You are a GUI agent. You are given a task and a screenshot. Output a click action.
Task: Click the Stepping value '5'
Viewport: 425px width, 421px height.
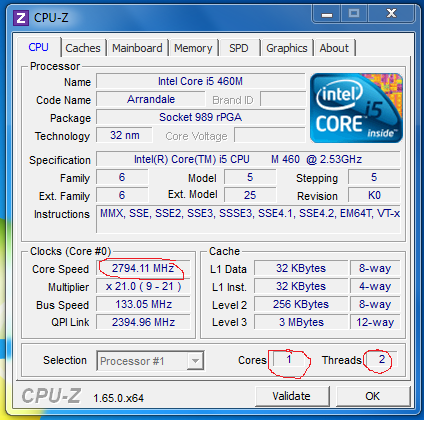click(374, 177)
